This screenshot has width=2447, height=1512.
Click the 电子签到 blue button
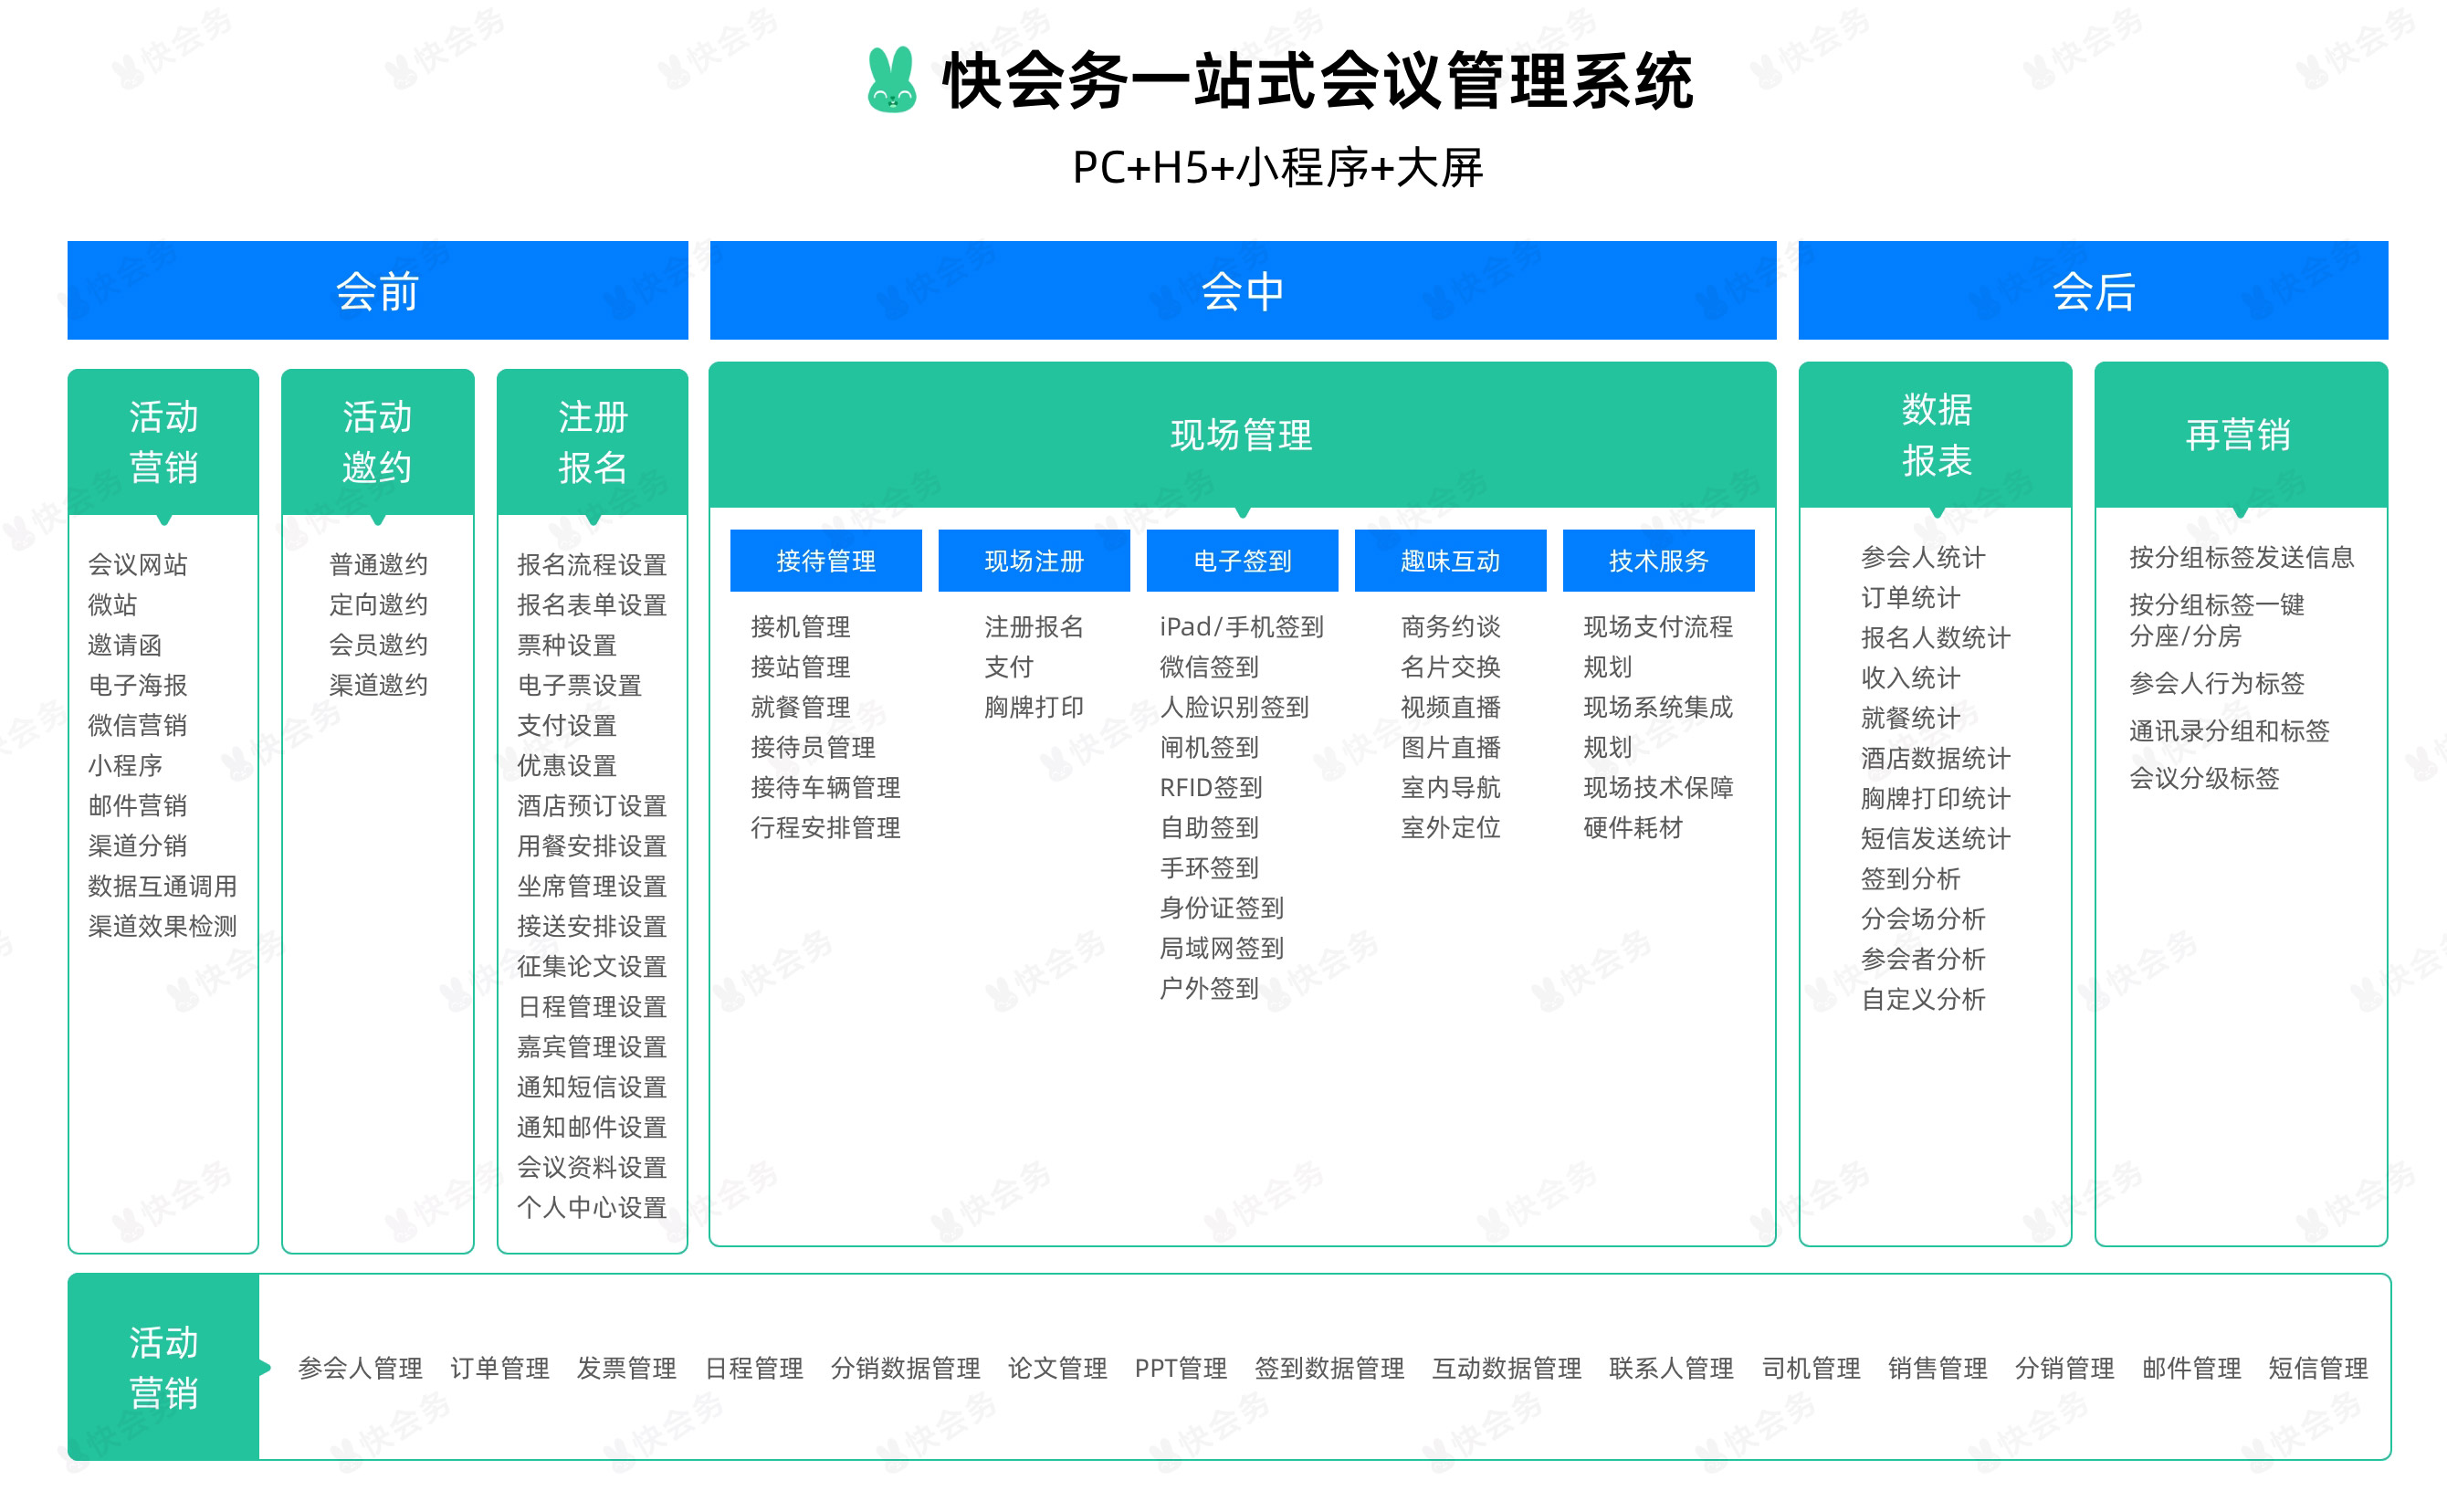(x=1241, y=560)
